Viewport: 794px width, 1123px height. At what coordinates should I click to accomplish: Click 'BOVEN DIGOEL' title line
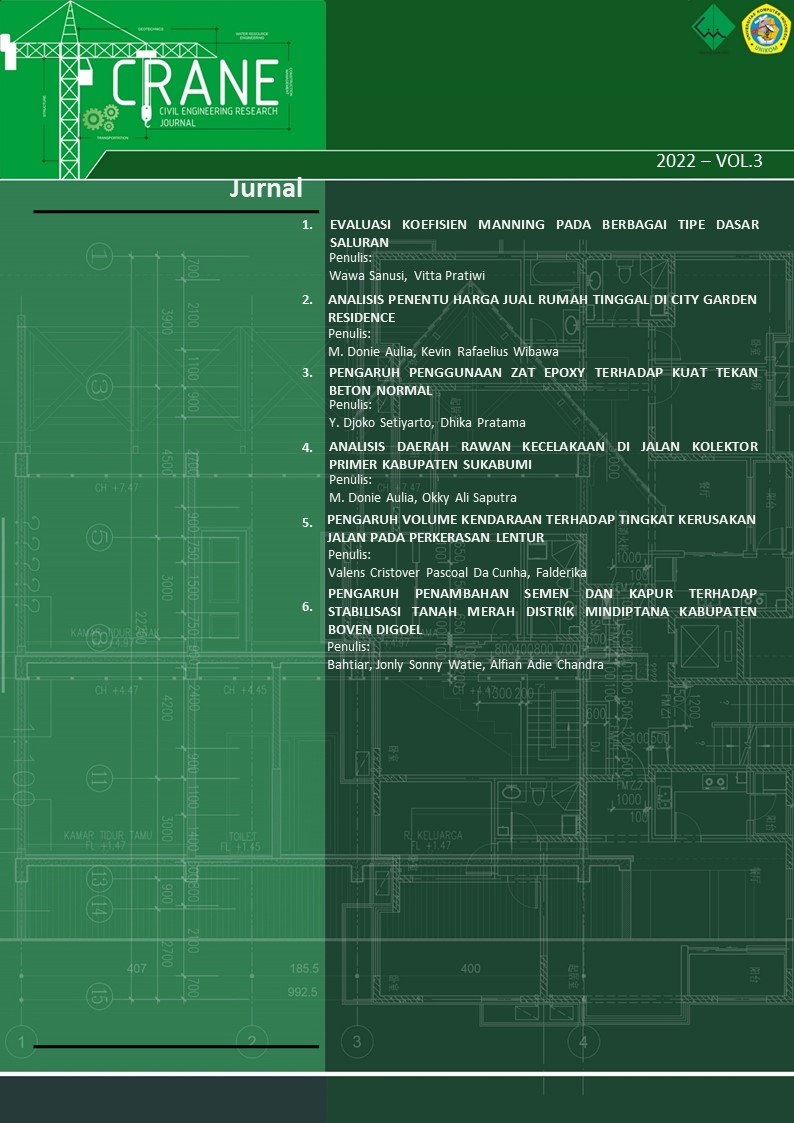tap(374, 630)
